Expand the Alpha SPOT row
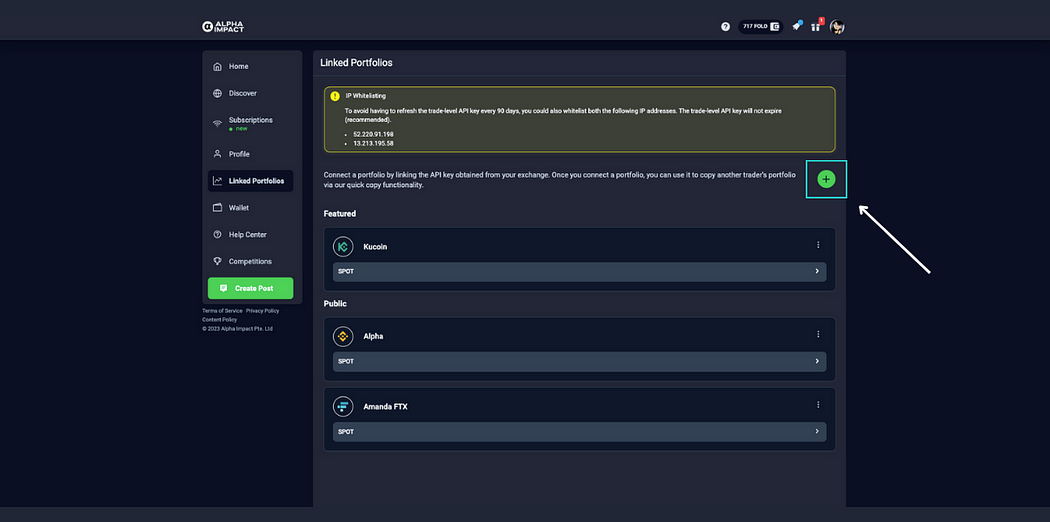This screenshot has height=522, width=1050. click(x=579, y=361)
